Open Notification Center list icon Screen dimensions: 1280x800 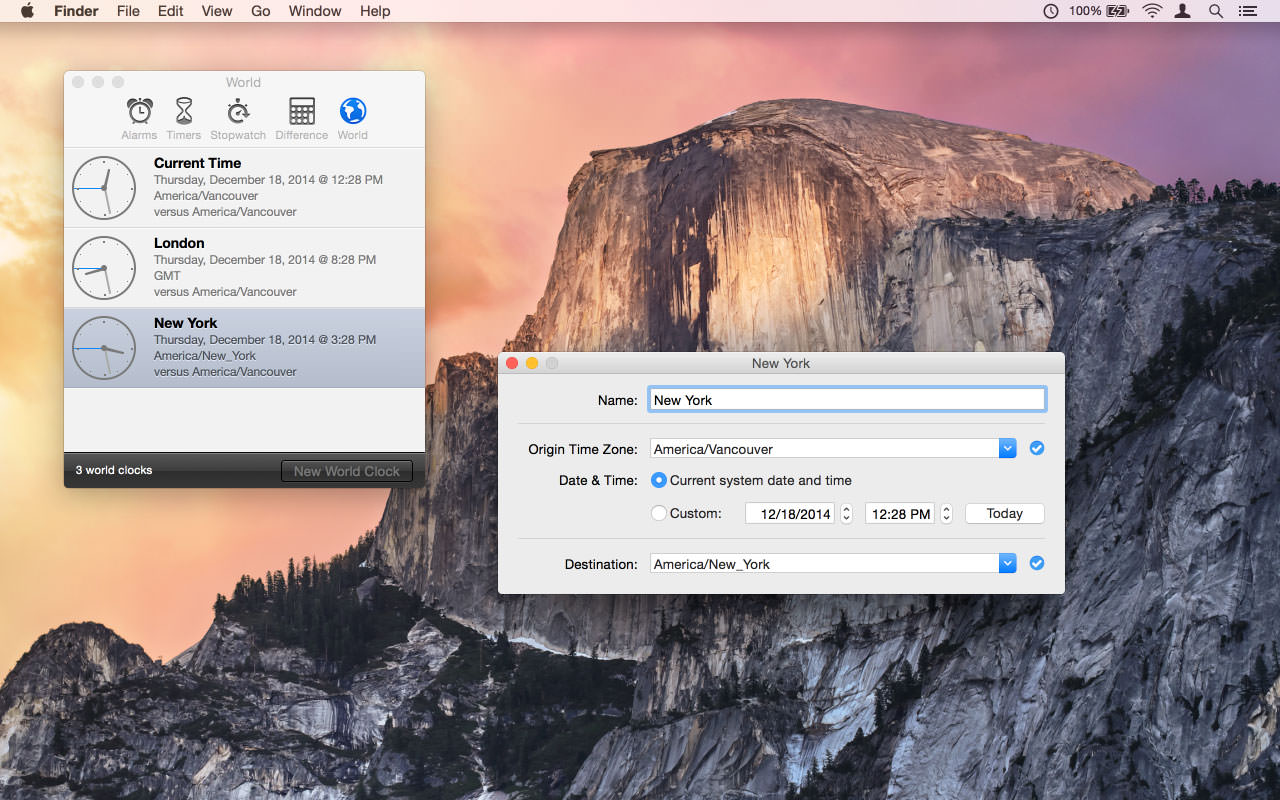click(1247, 11)
